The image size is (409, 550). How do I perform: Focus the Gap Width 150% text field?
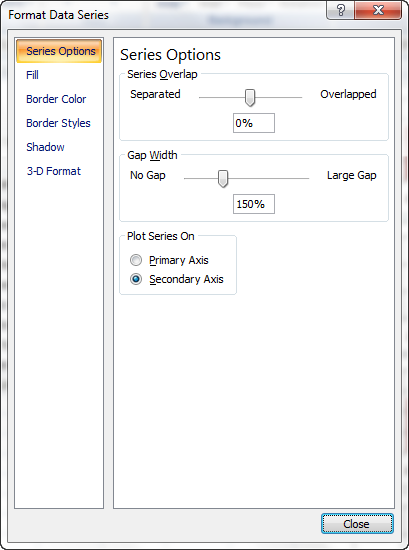[x=254, y=204]
